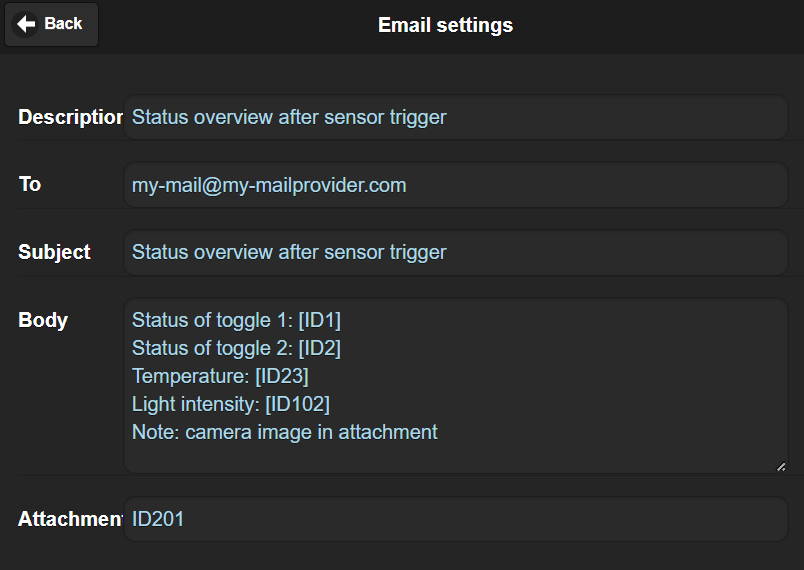
Task: Click the Description field label
Action: click(x=70, y=117)
